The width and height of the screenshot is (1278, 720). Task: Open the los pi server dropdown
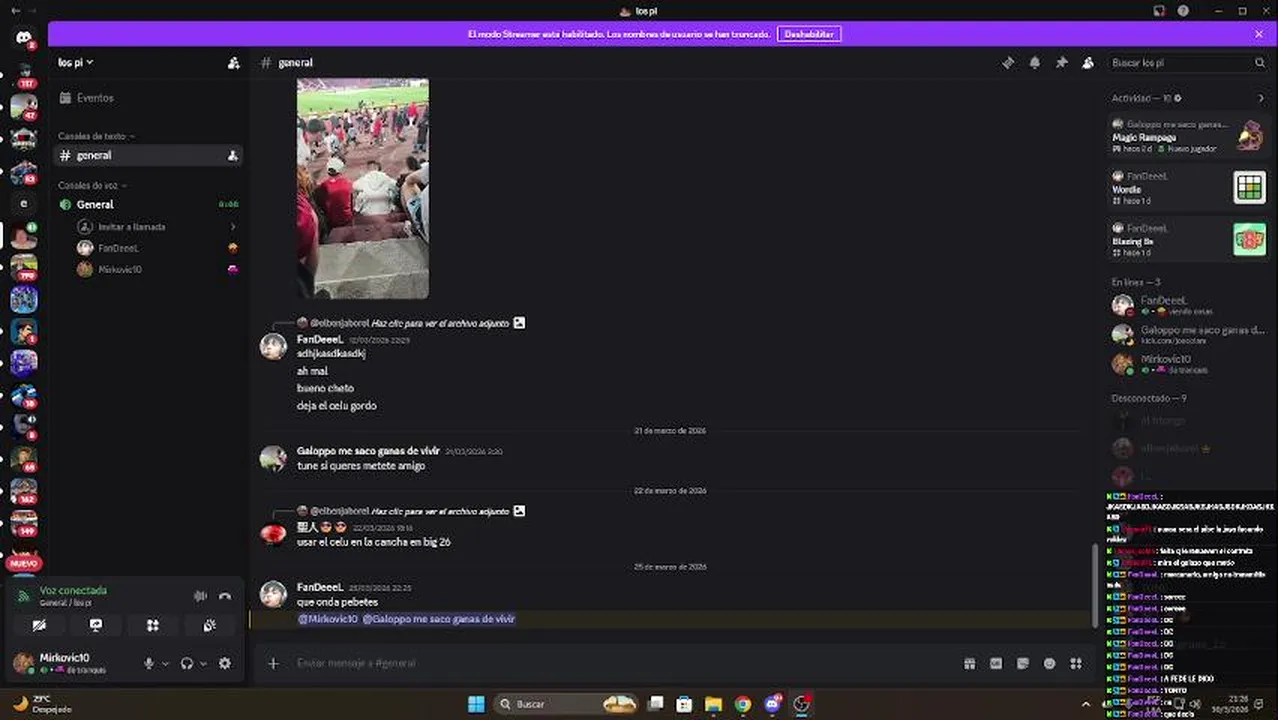pos(76,62)
